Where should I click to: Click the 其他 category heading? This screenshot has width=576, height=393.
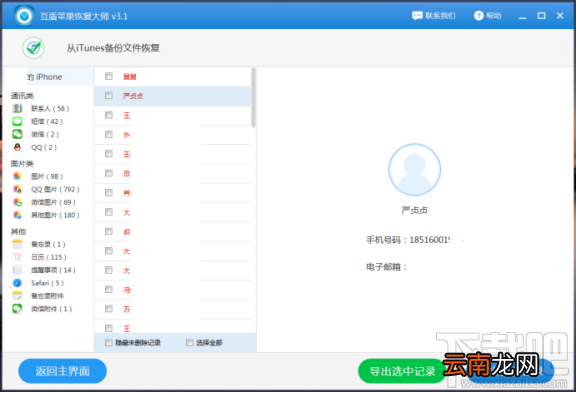pyautogui.click(x=18, y=231)
